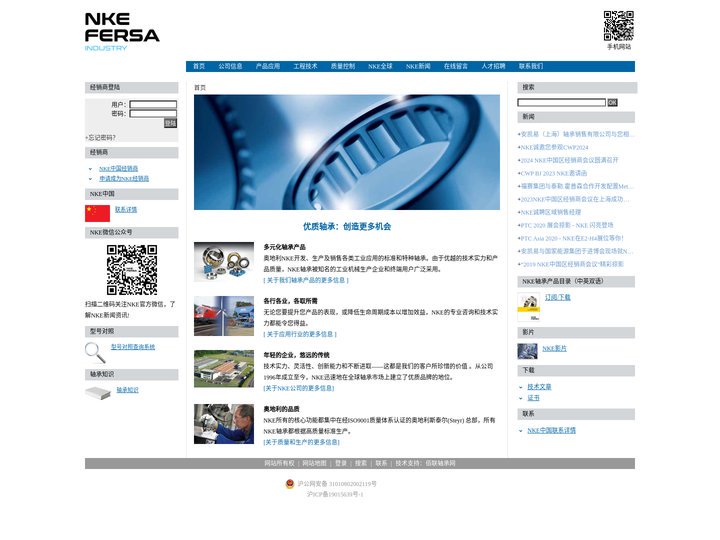Click the 忘记密码? link

coord(101,137)
